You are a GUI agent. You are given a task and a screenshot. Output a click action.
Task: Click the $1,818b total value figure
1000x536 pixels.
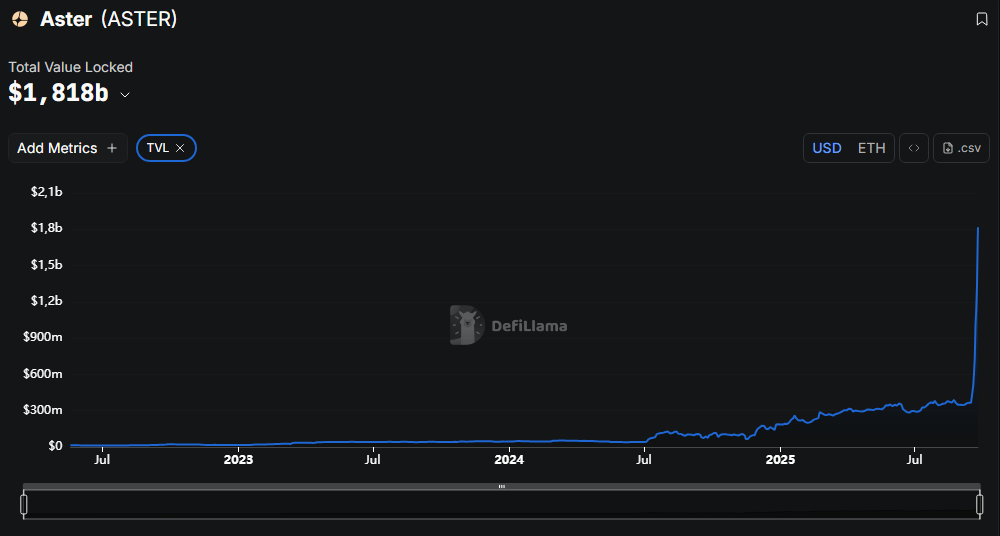[x=58, y=93]
